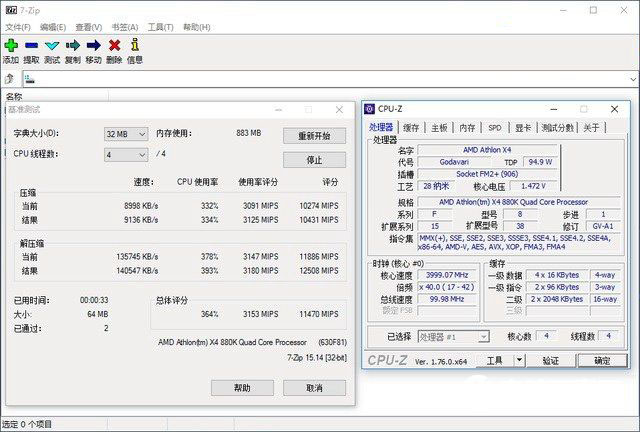Viewport: 640px width, 432px height.
Task: Switch to the SPD tab in CPU-Z
Action: [495, 128]
